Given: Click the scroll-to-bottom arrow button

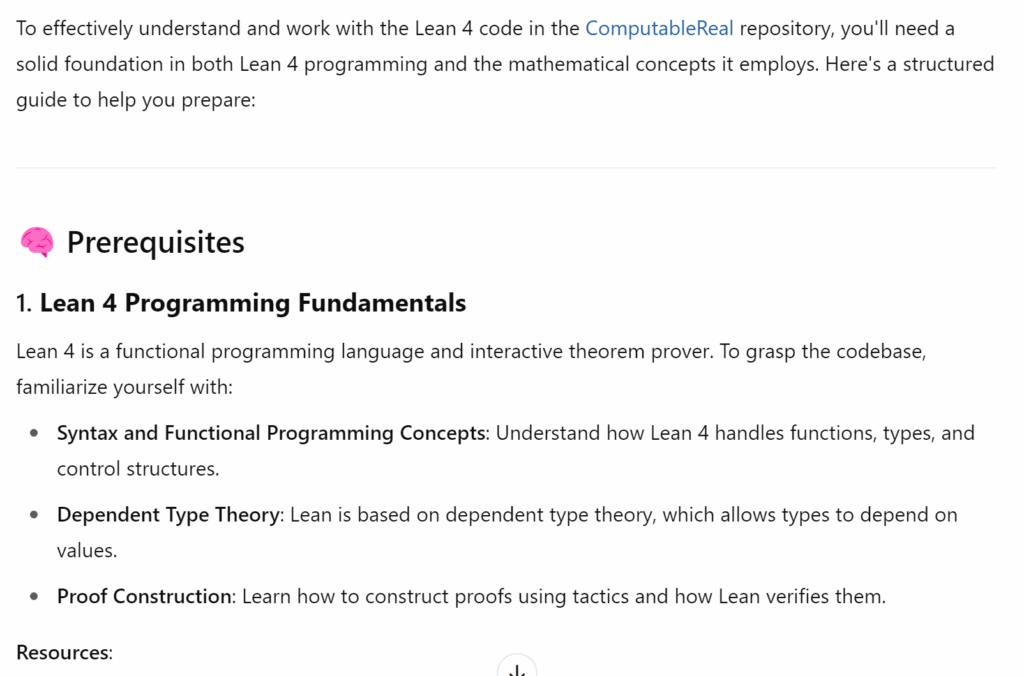Looking at the screenshot, I should [517, 668].
